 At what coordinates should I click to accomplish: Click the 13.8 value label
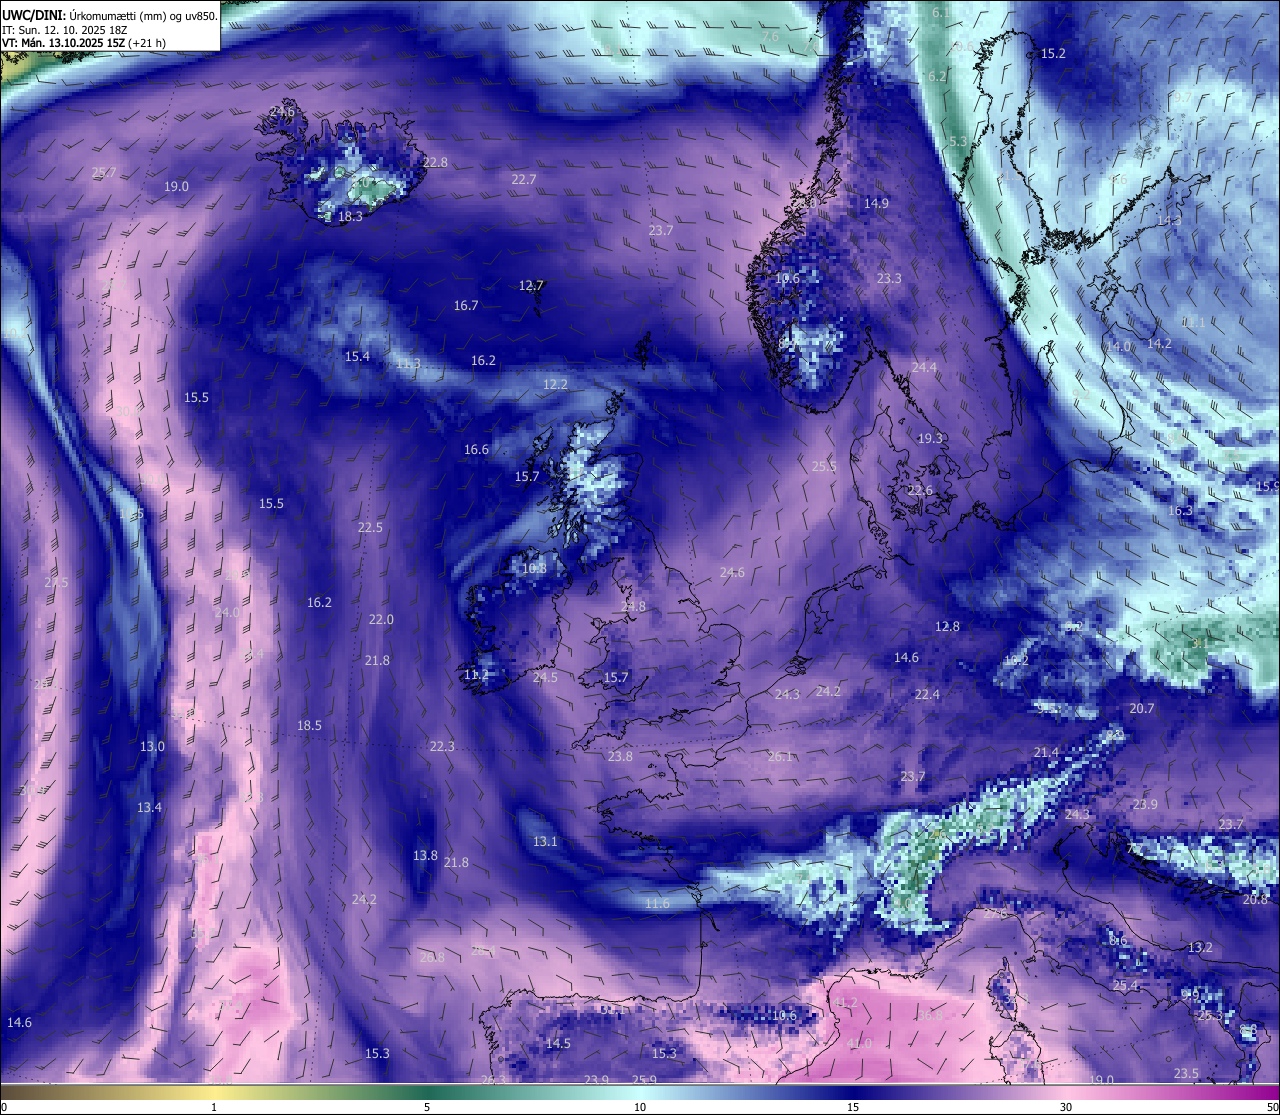click(425, 855)
